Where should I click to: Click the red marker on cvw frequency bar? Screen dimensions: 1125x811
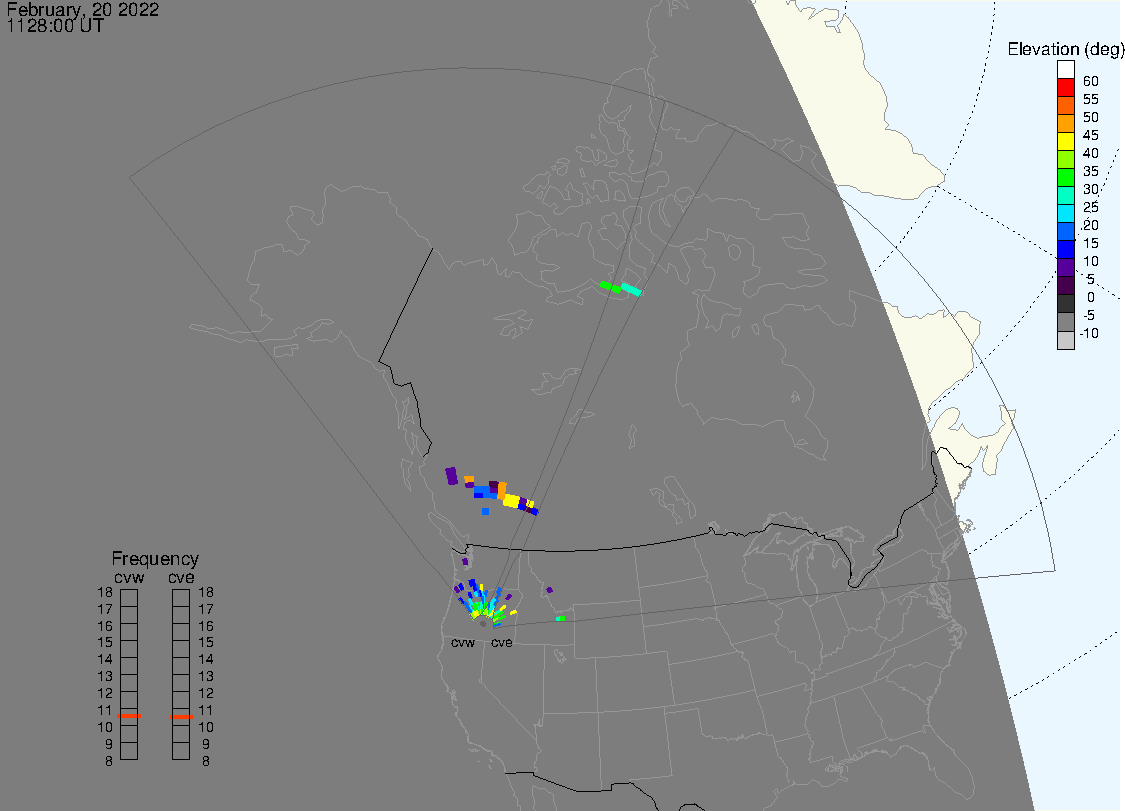pyautogui.click(x=129, y=716)
